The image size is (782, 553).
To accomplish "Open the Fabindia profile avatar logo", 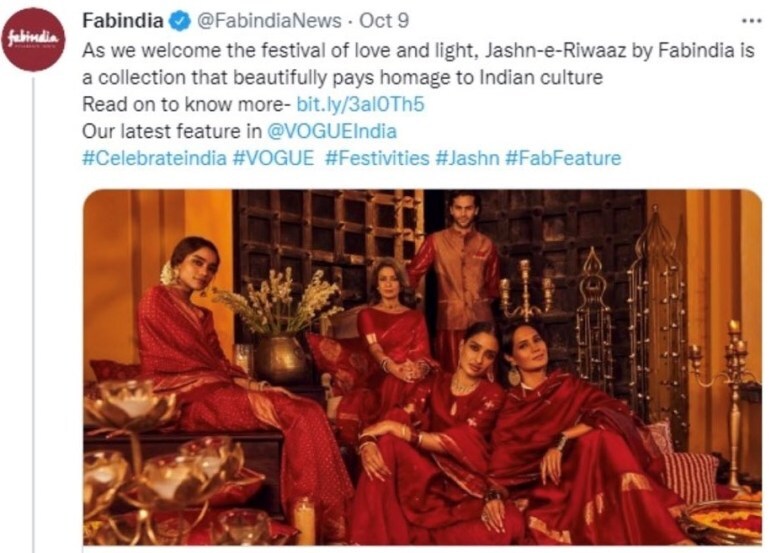I will (x=34, y=39).
